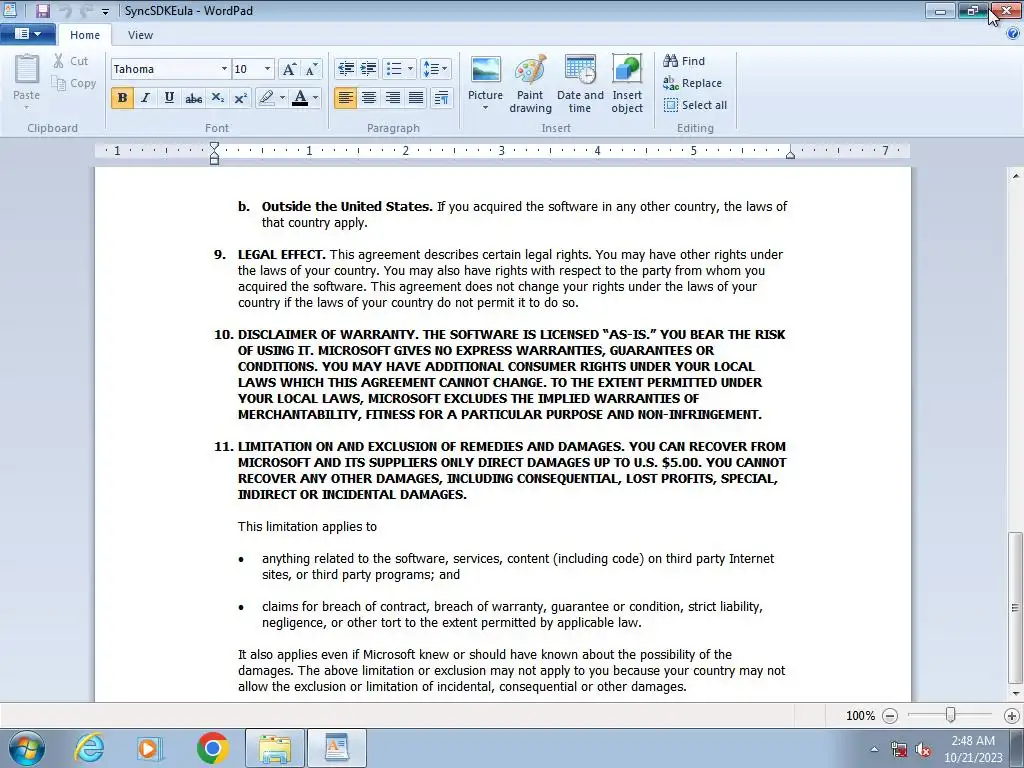
Task: Open WordPad Help icon
Action: coord(1013,35)
